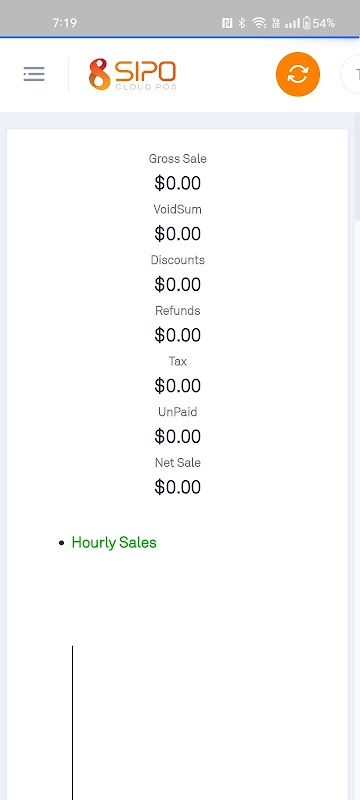Click the Refunds label
Screen dimensions: 360x800
point(177,311)
